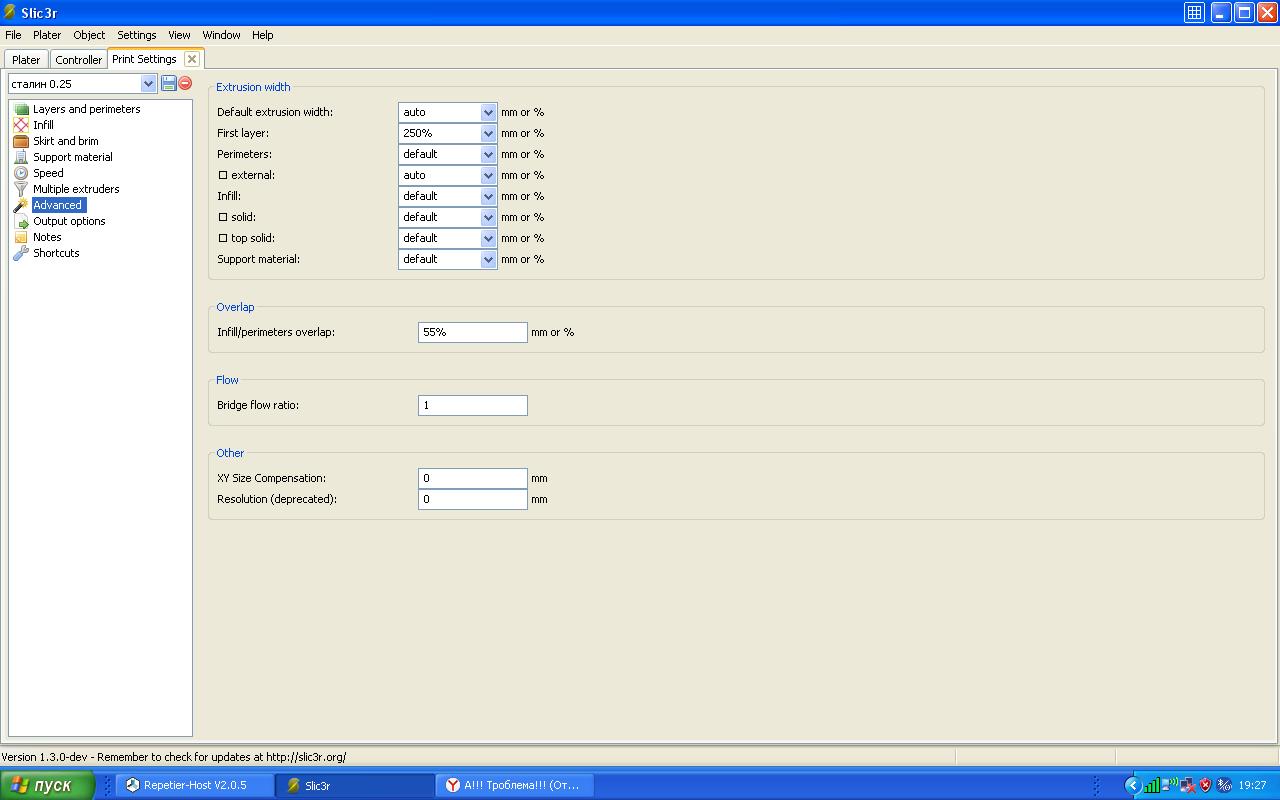The width and height of the screenshot is (1280, 800).
Task: Open the Settings menu
Action: [x=137, y=35]
